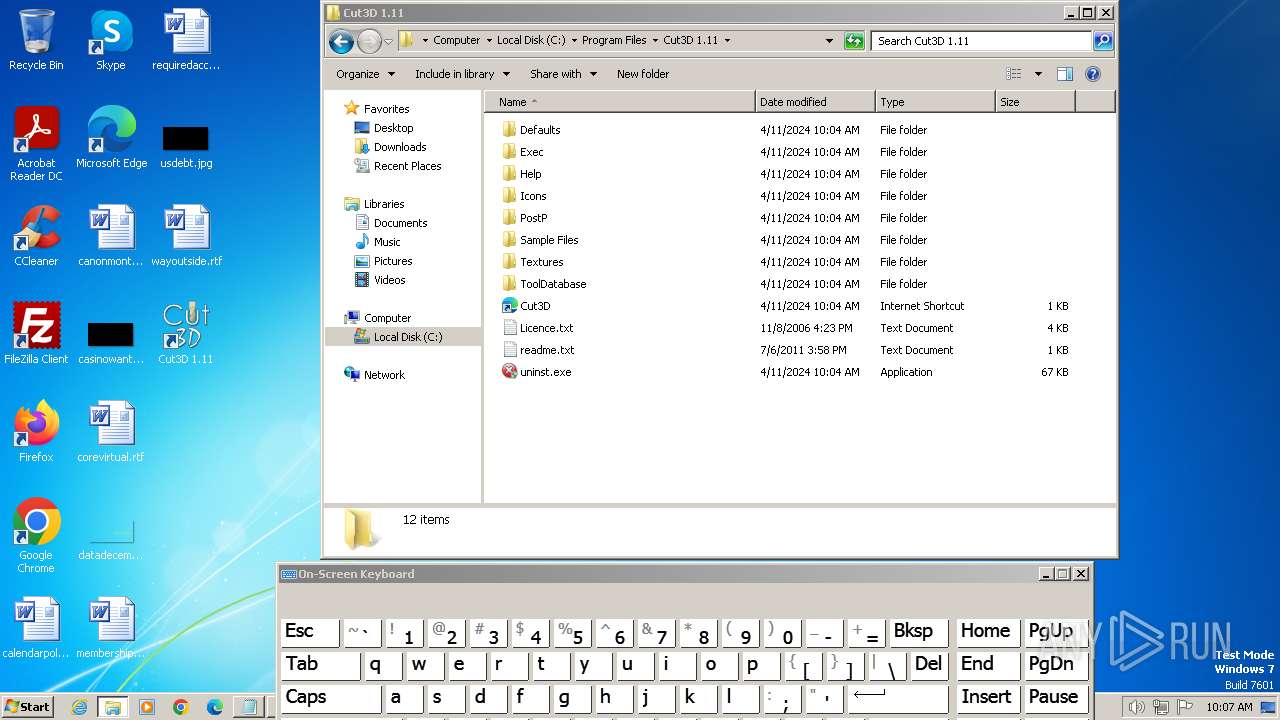This screenshot has width=1280, height=720.
Task: Open Chrome from the taskbar
Action: (x=181, y=707)
